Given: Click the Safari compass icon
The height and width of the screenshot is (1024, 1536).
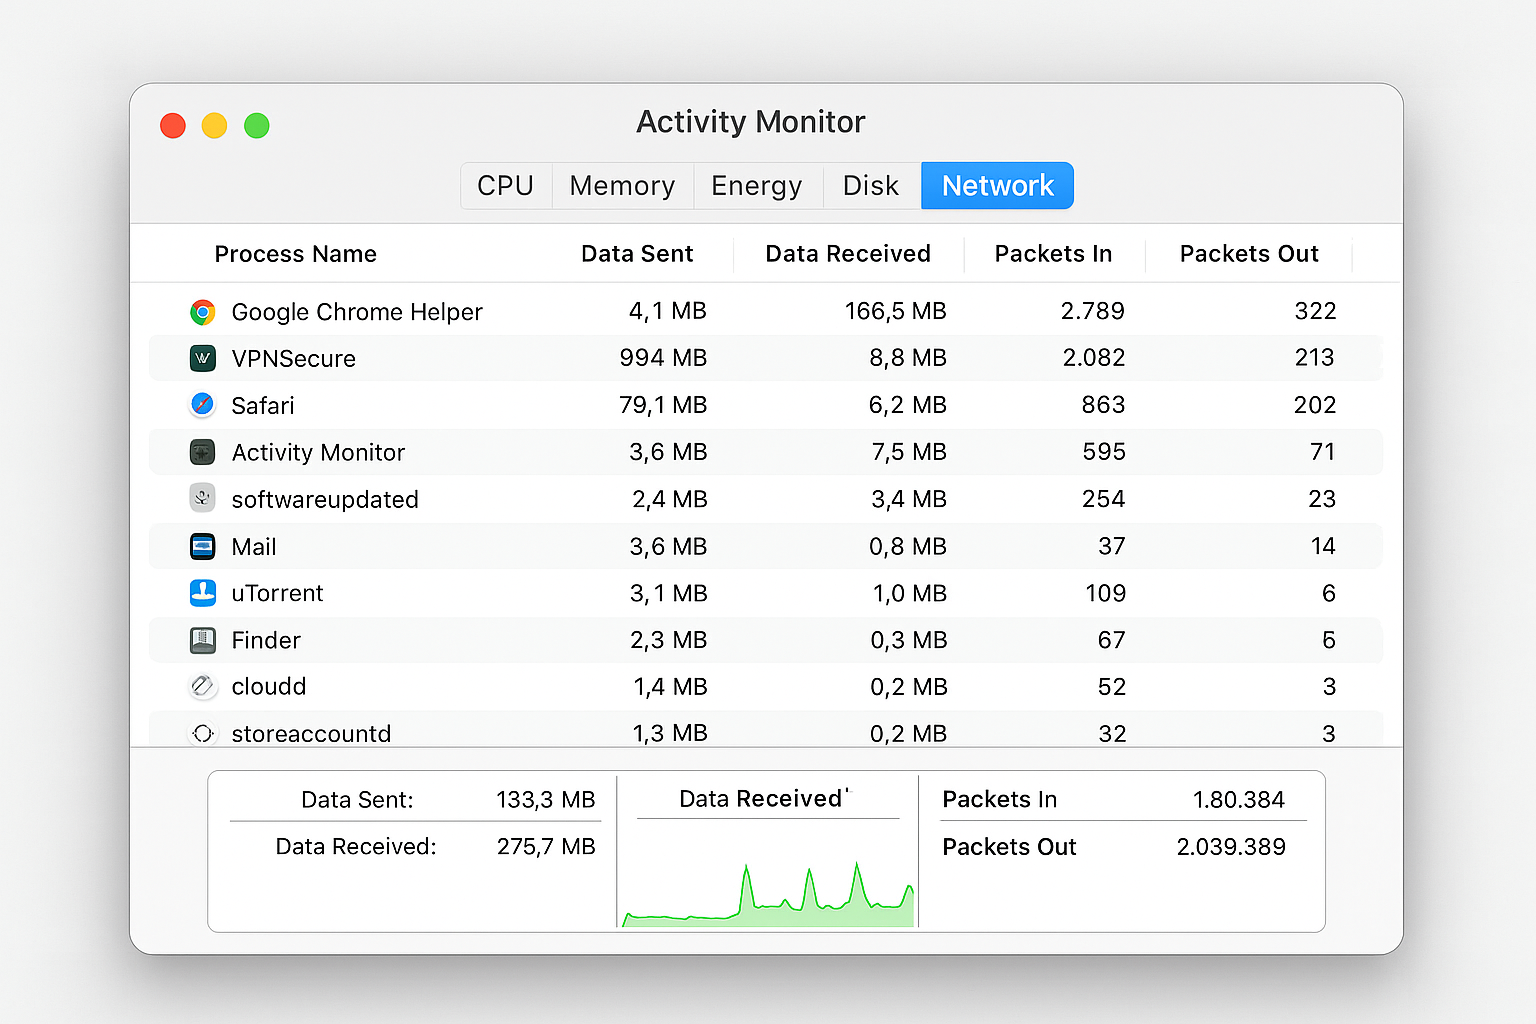Looking at the screenshot, I should click(x=203, y=405).
